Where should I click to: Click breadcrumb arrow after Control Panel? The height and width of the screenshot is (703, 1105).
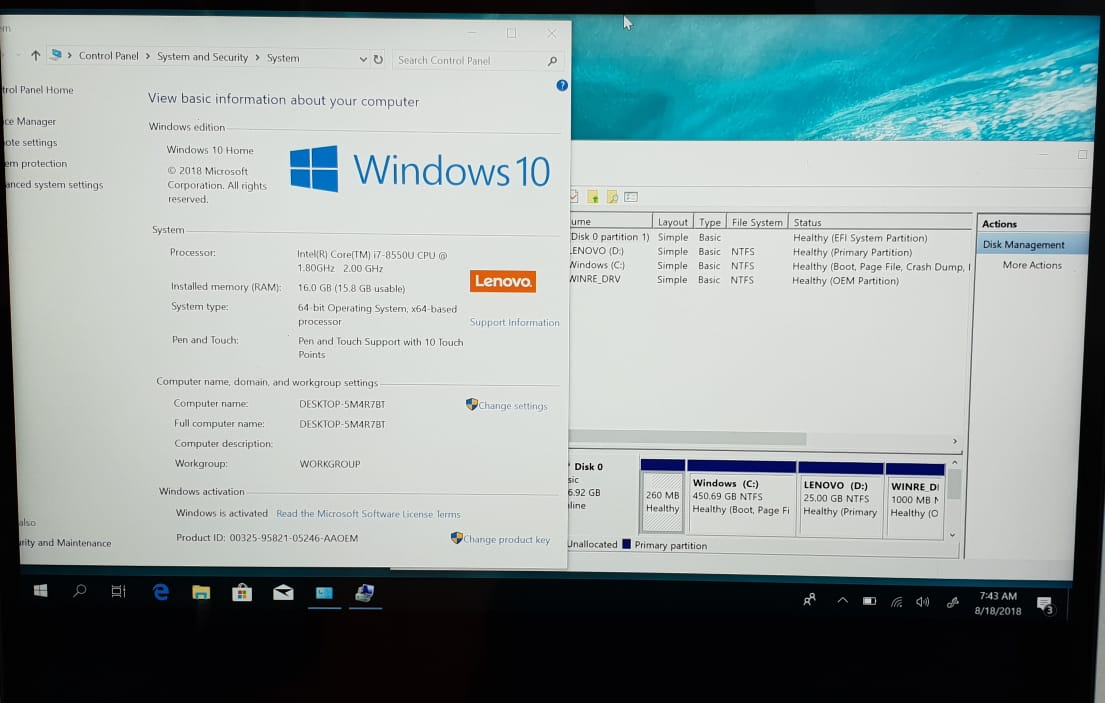(x=148, y=56)
